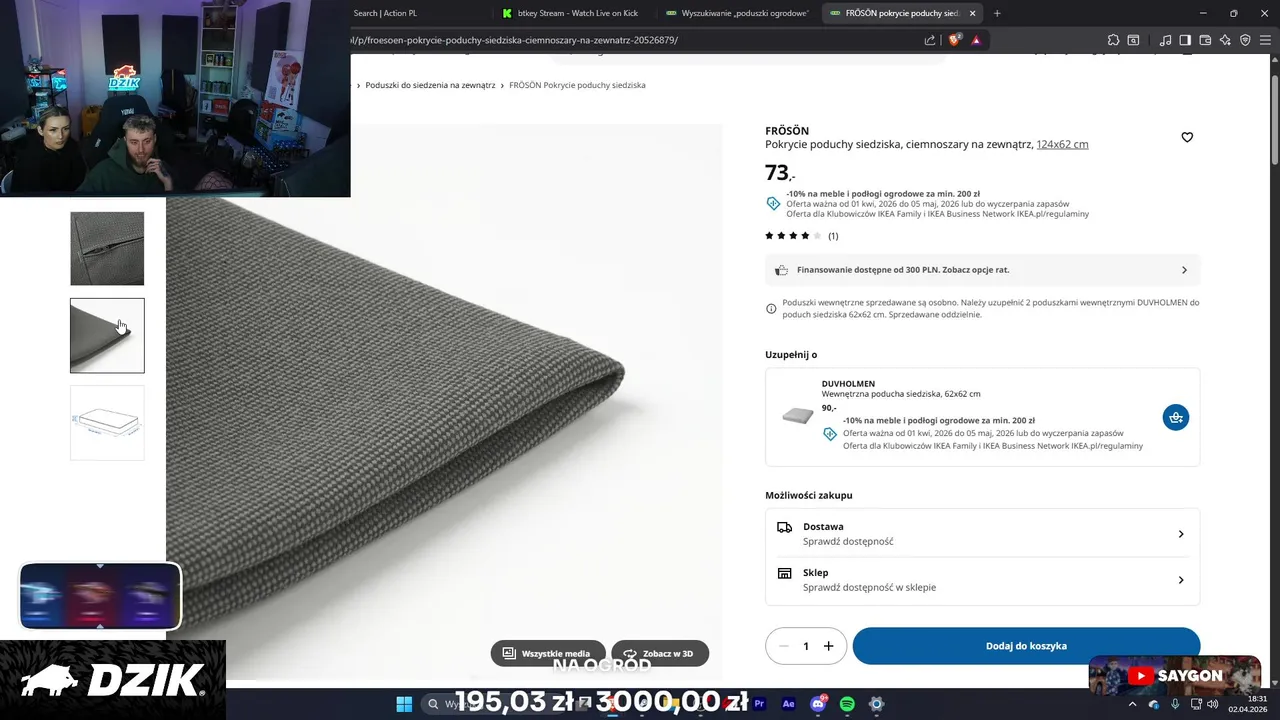This screenshot has height=720, width=1280.
Task: Open After Effects from taskbar
Action: click(x=789, y=704)
